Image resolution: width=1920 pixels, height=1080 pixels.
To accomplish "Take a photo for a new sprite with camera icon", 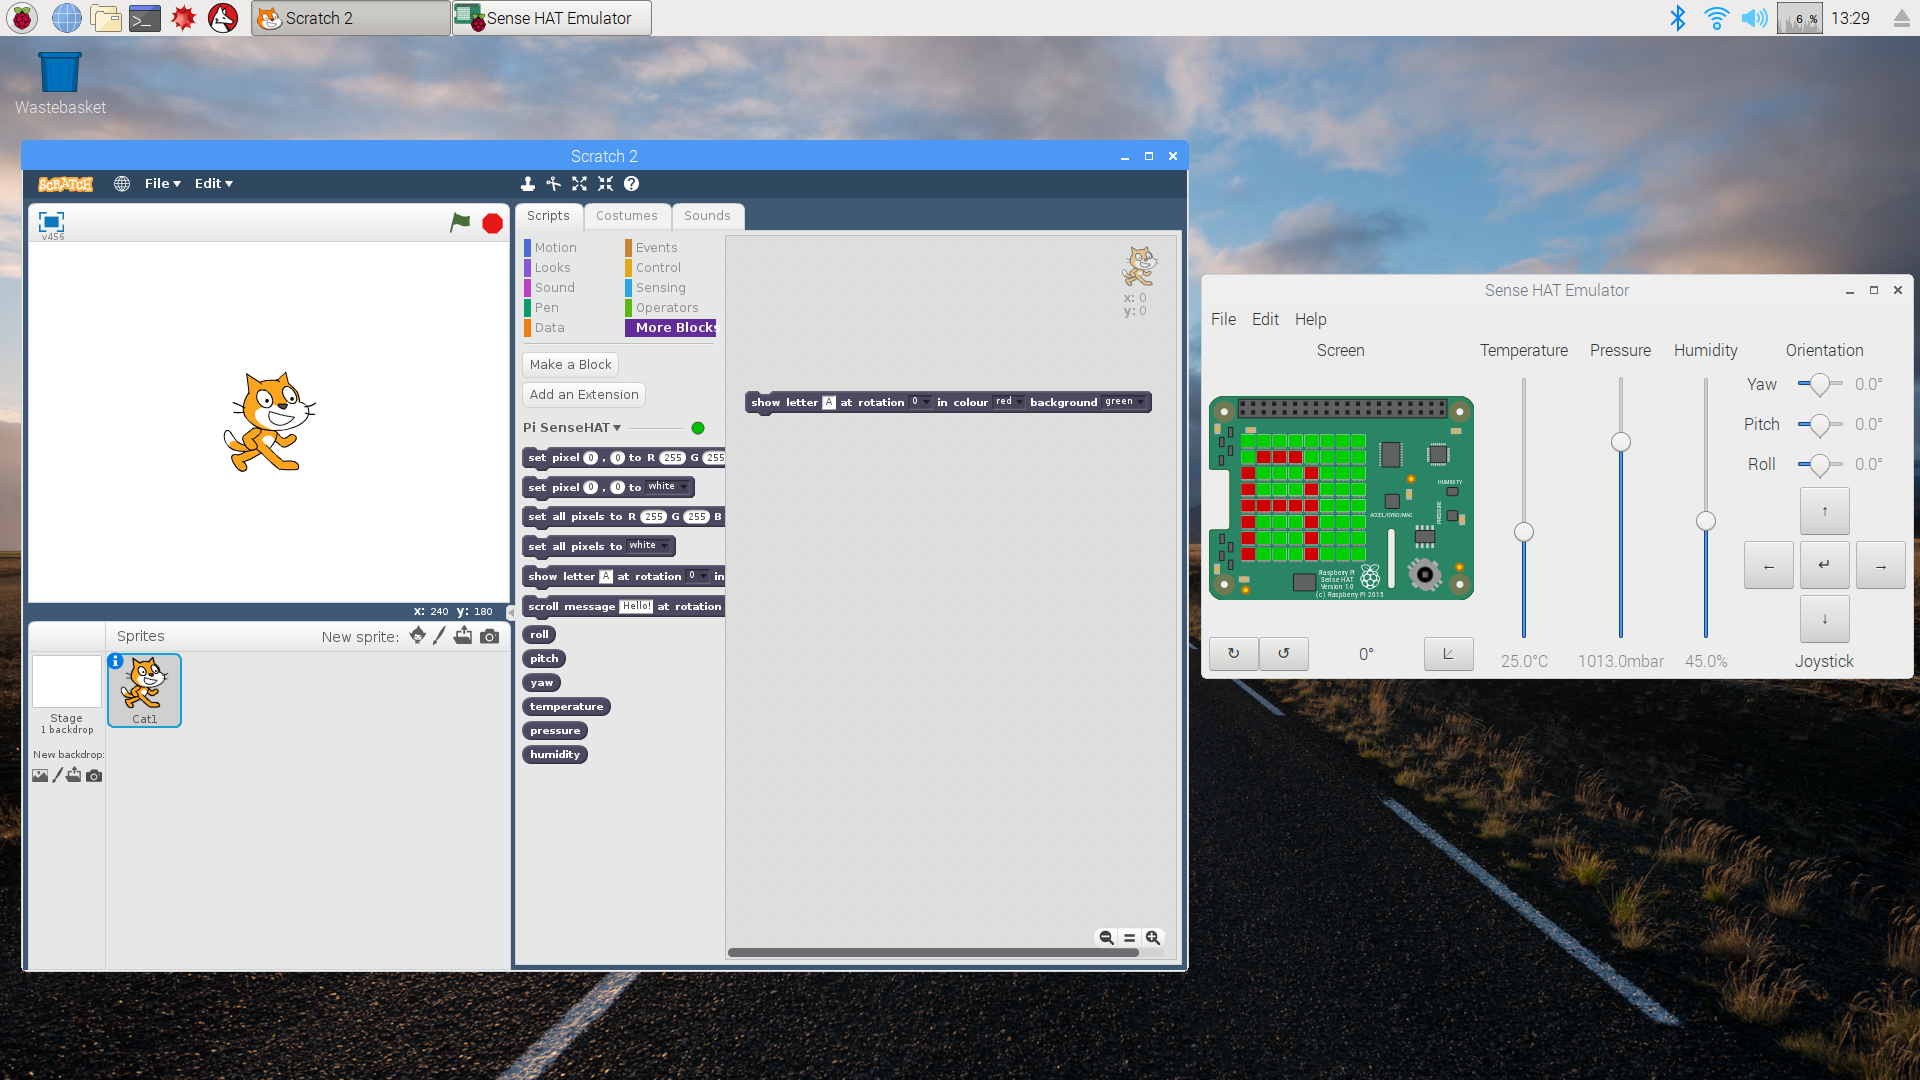I will pyautogui.click(x=489, y=635).
